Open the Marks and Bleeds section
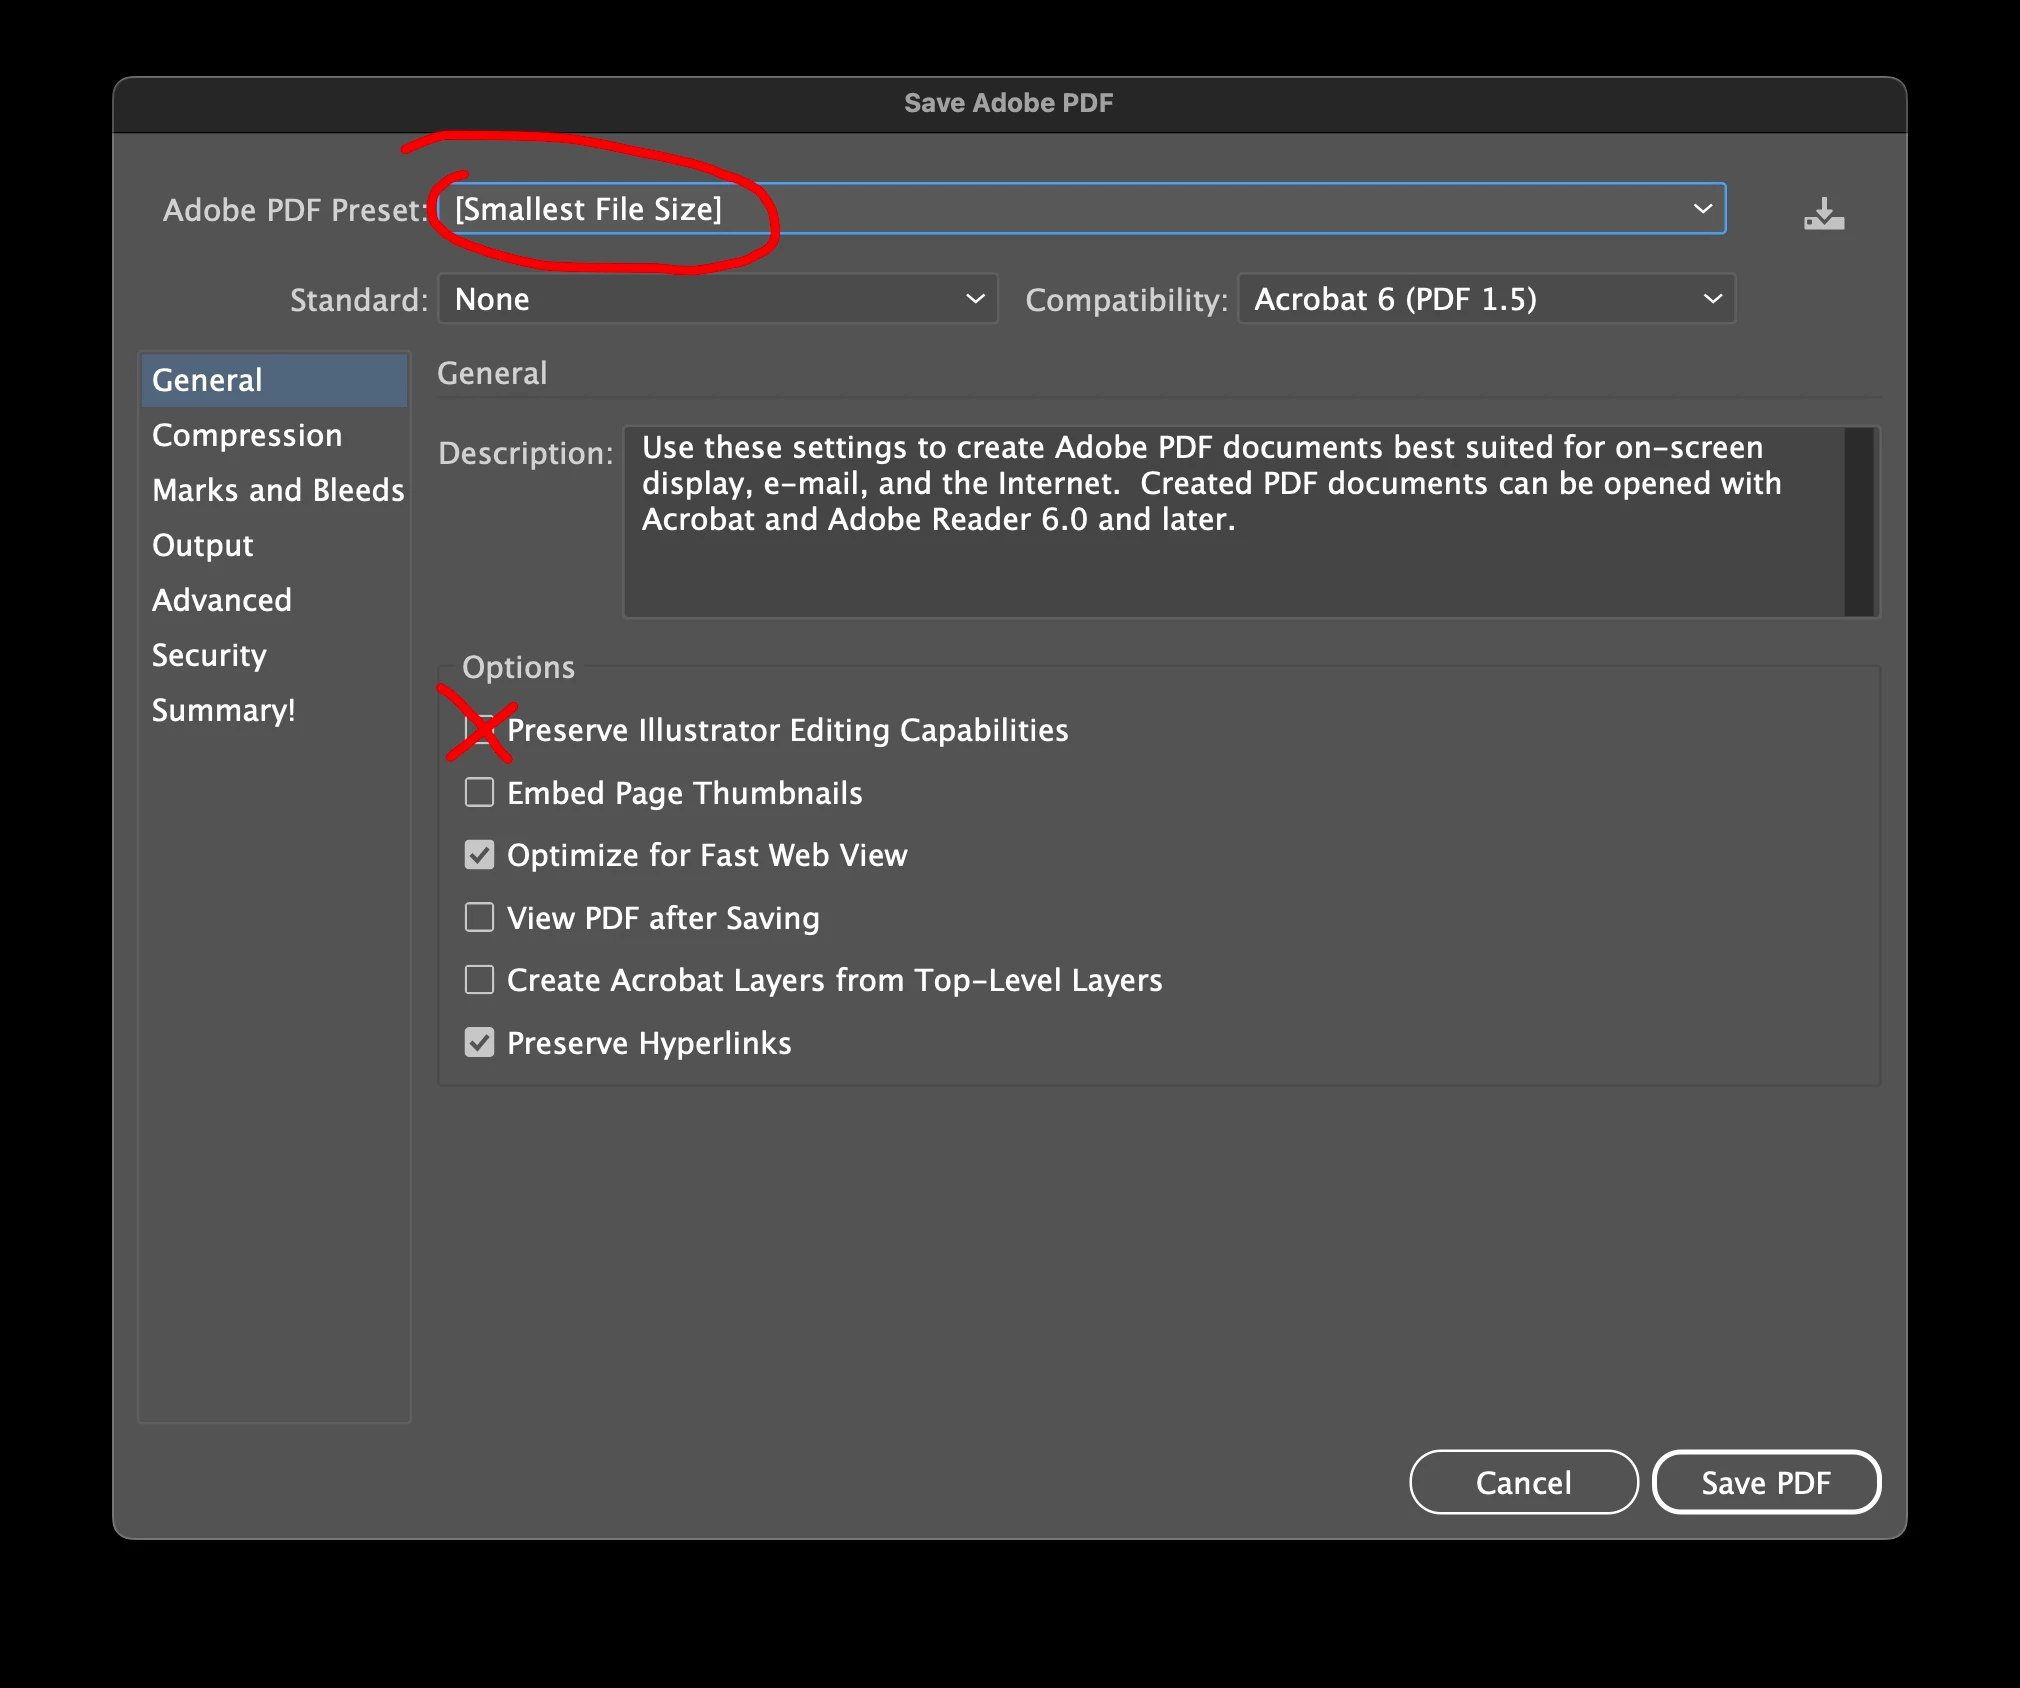The image size is (2020, 1688). coord(277,490)
